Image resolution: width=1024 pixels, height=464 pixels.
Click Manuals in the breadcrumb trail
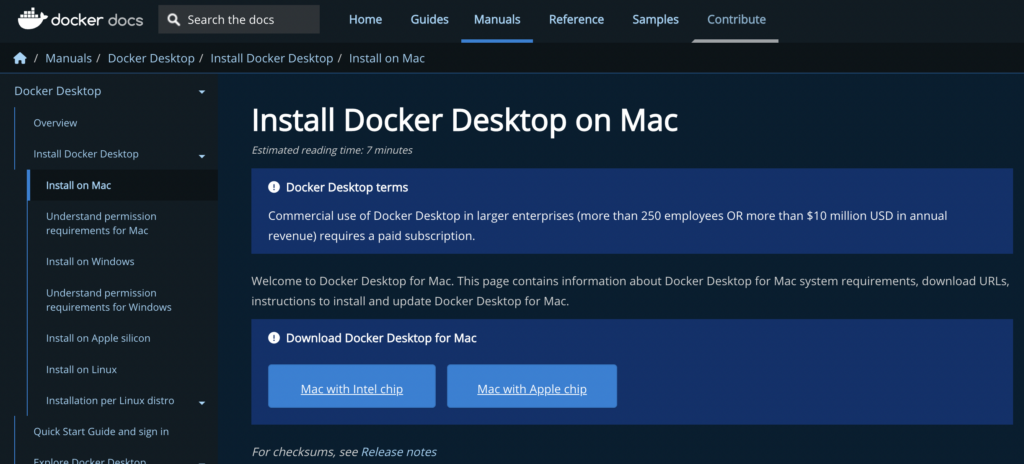pos(66,59)
